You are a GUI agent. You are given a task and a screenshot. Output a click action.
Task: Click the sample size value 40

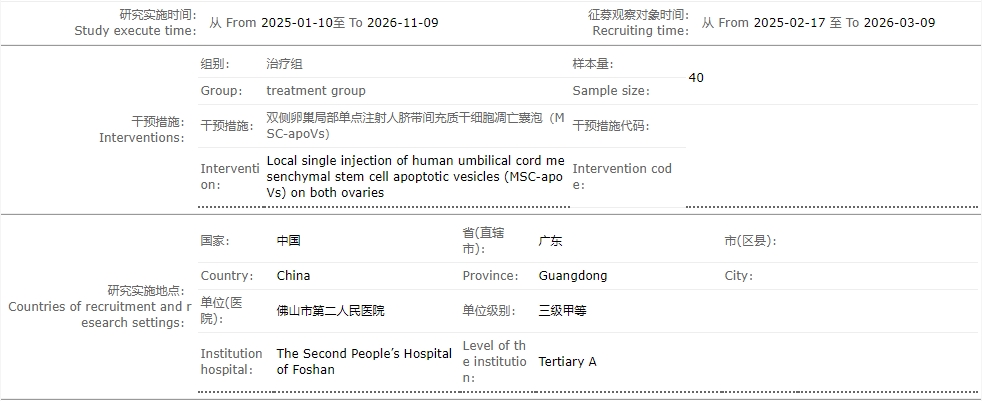pos(696,78)
